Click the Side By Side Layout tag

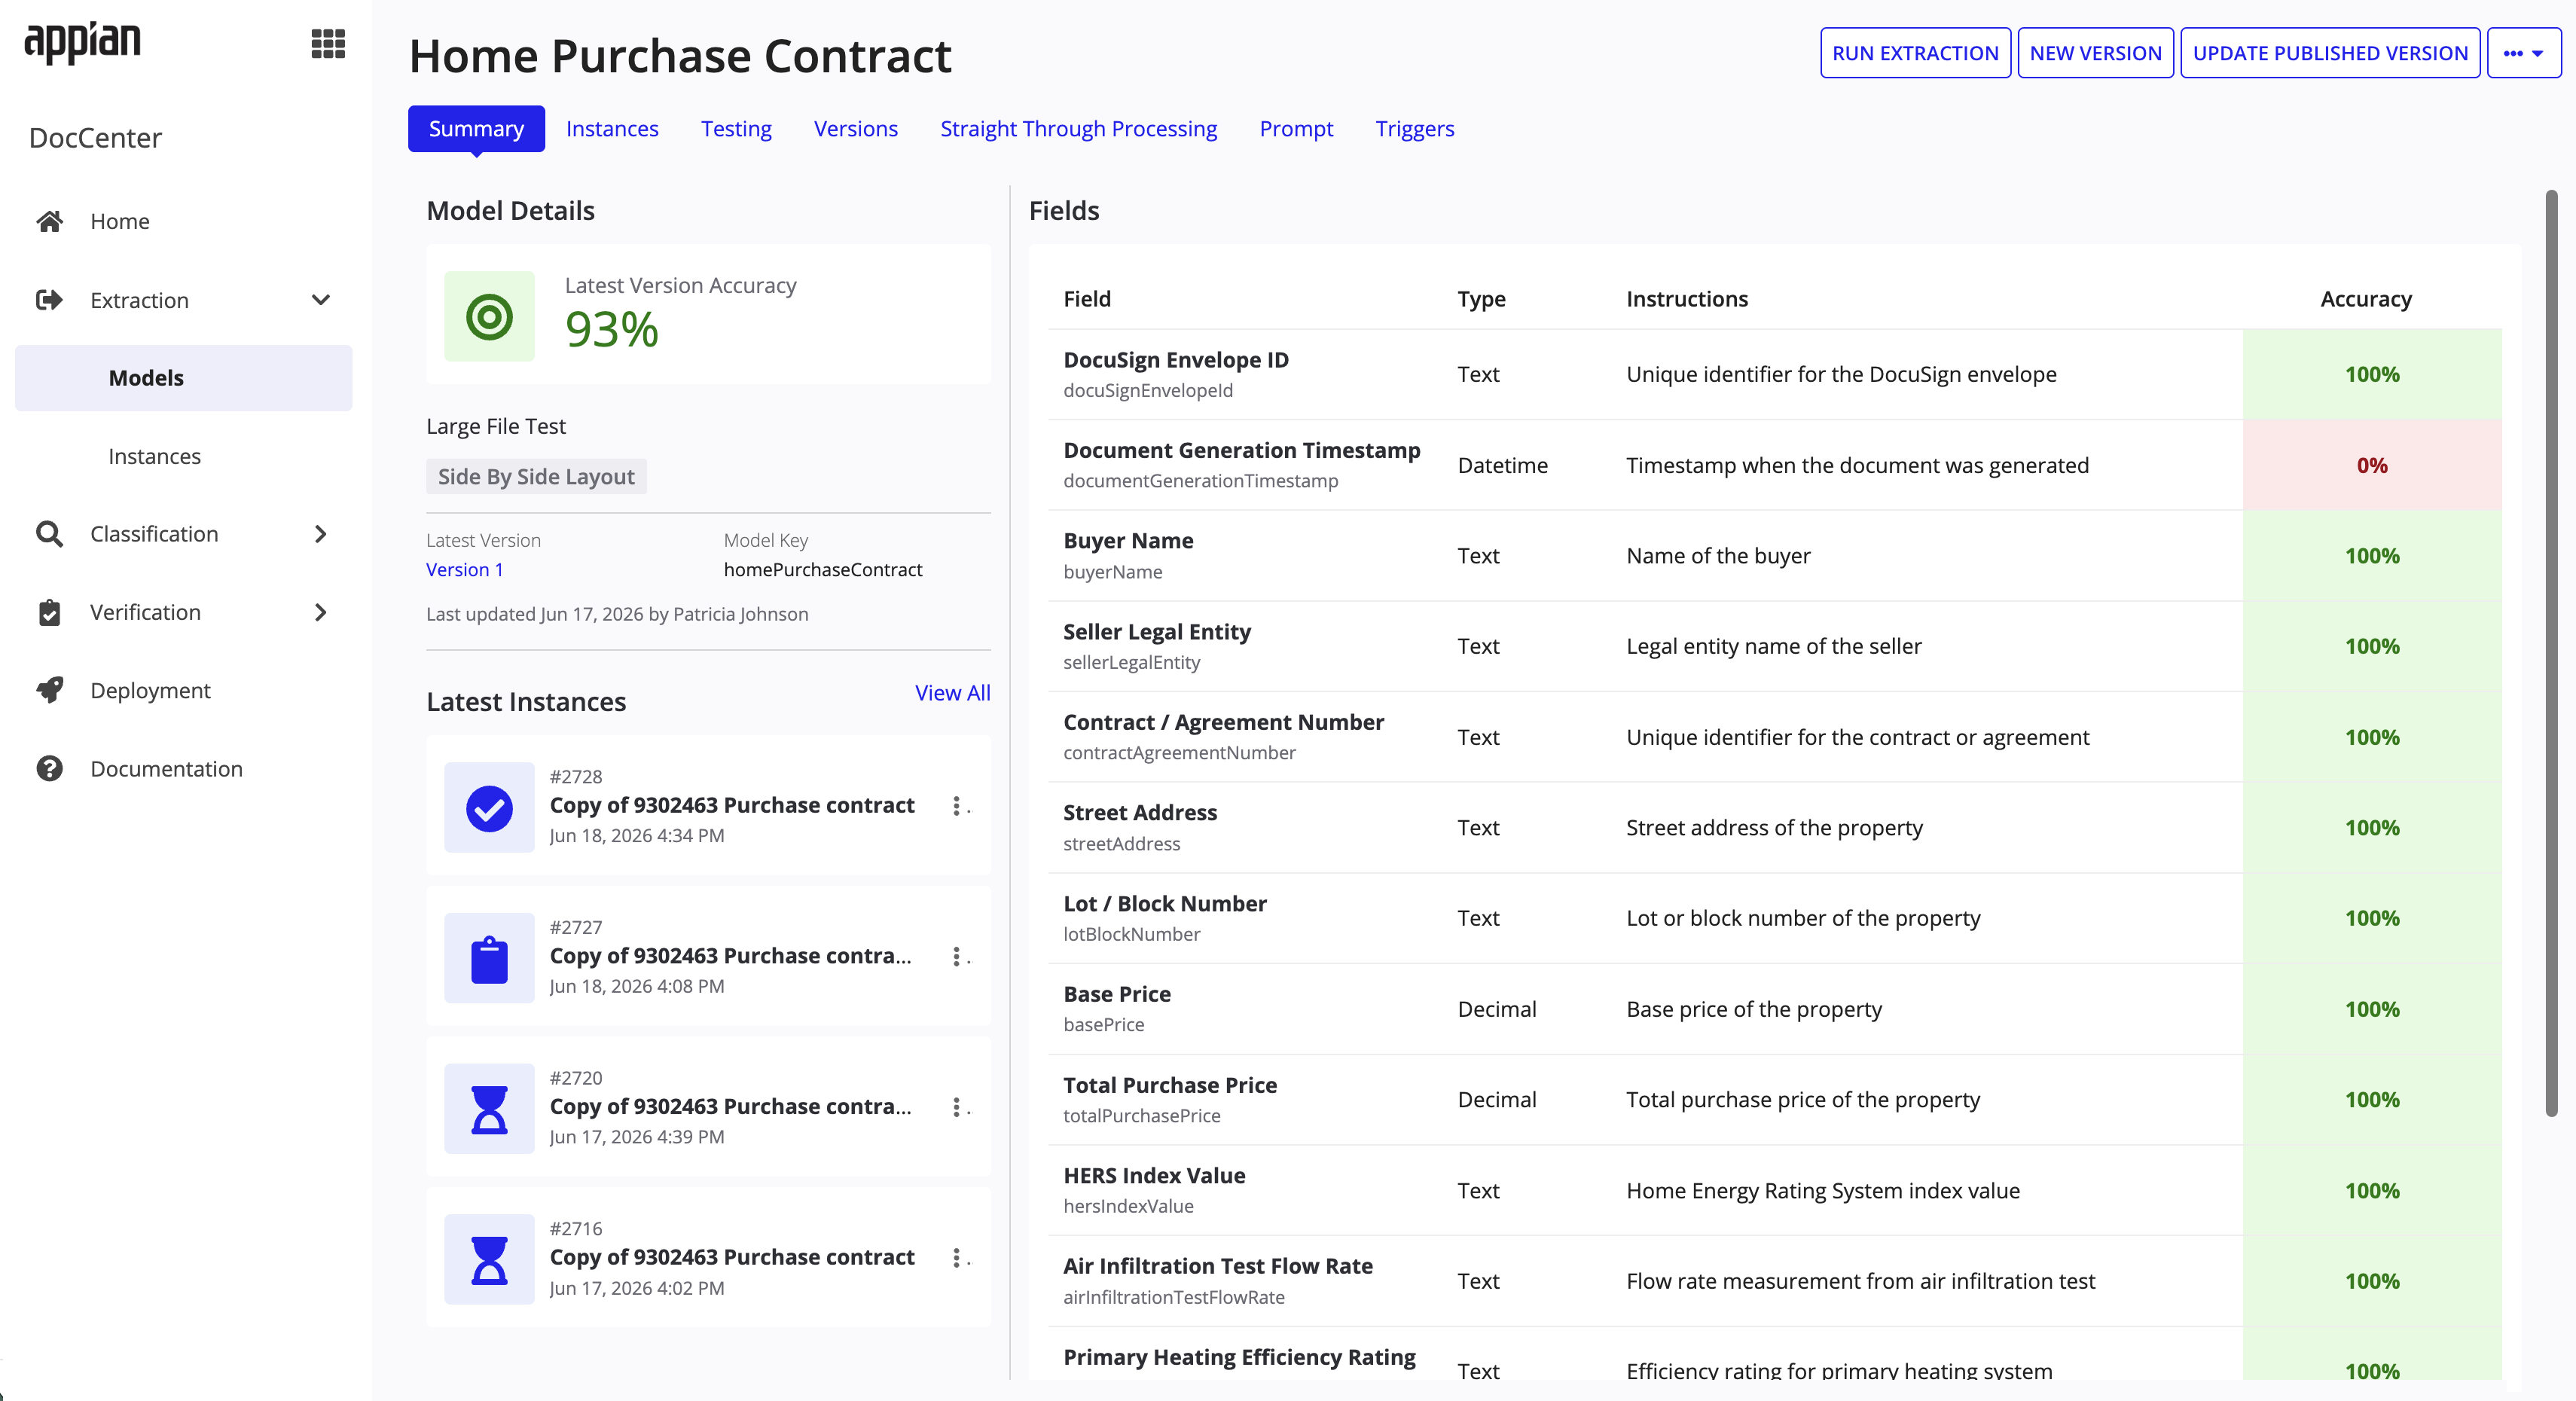pyautogui.click(x=536, y=476)
